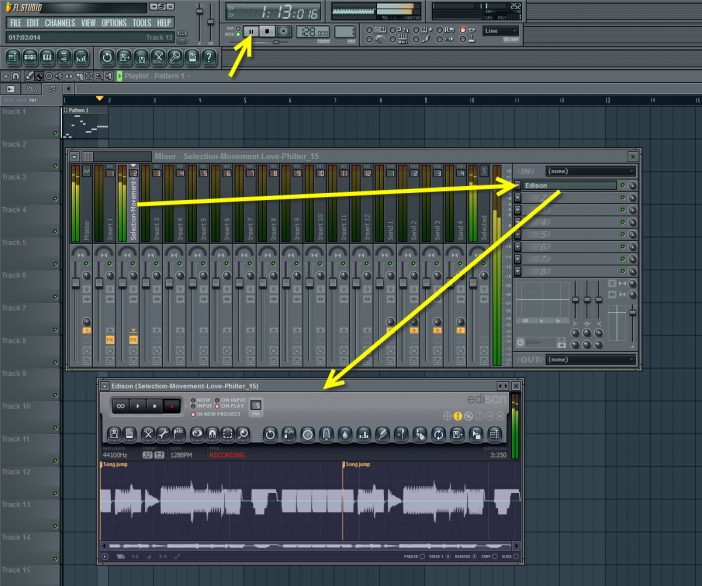Image resolution: width=702 pixels, height=586 pixels.
Task: Click the main toolbar clipboard icon
Action: tap(192, 57)
